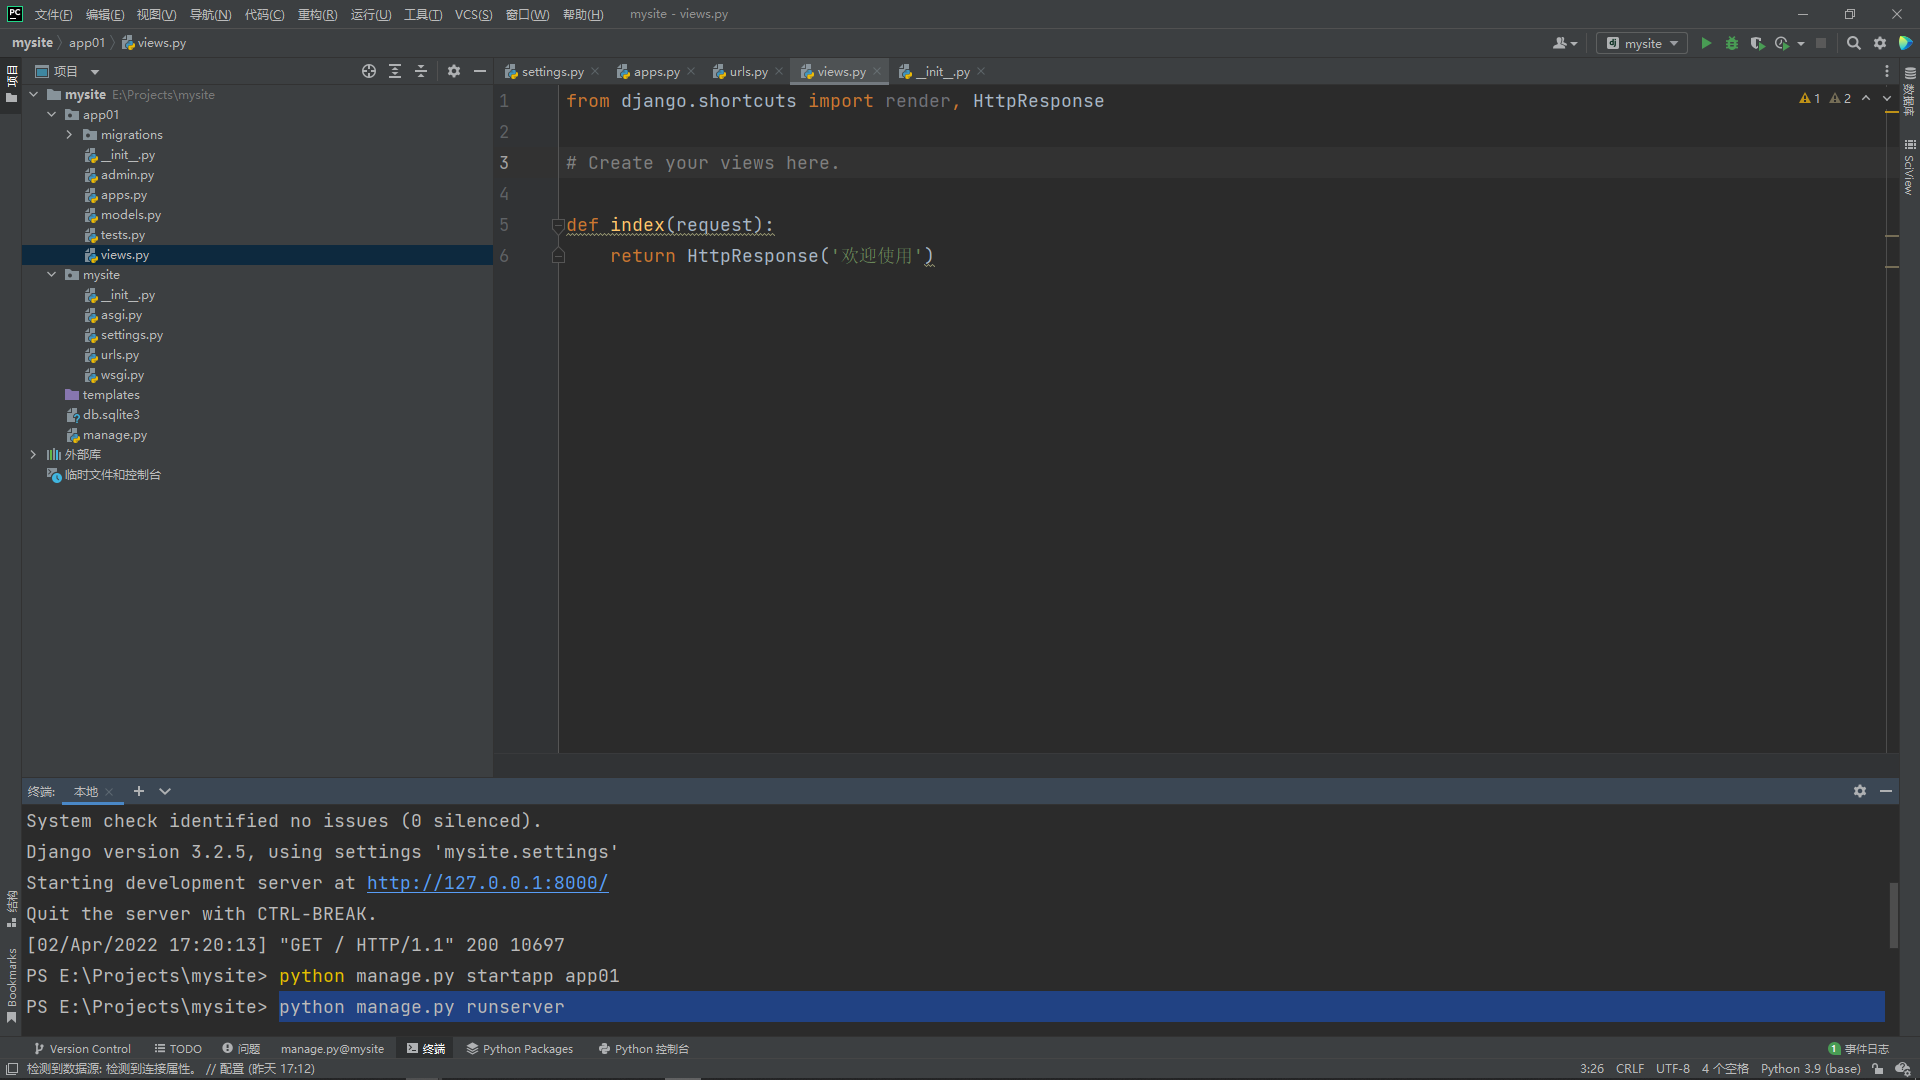This screenshot has width=1920, height=1080.
Task: Open the development server URL link
Action: (487, 883)
